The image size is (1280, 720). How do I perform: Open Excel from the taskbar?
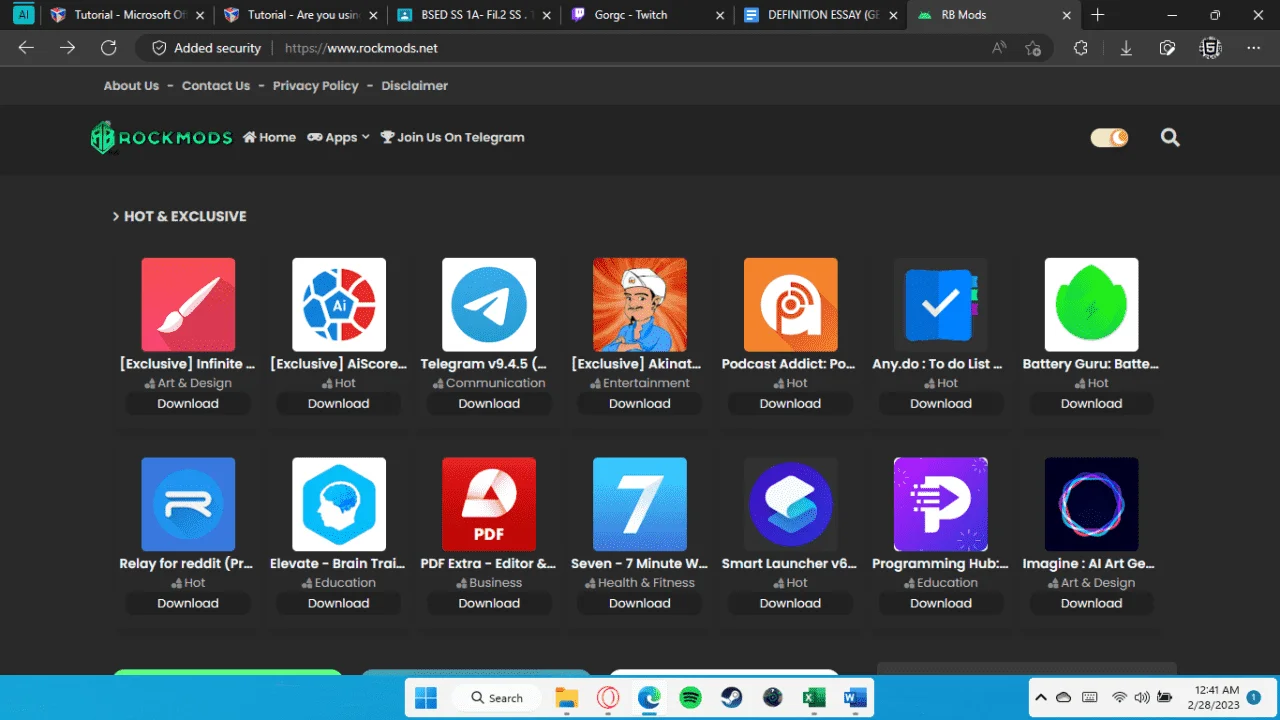coord(814,698)
